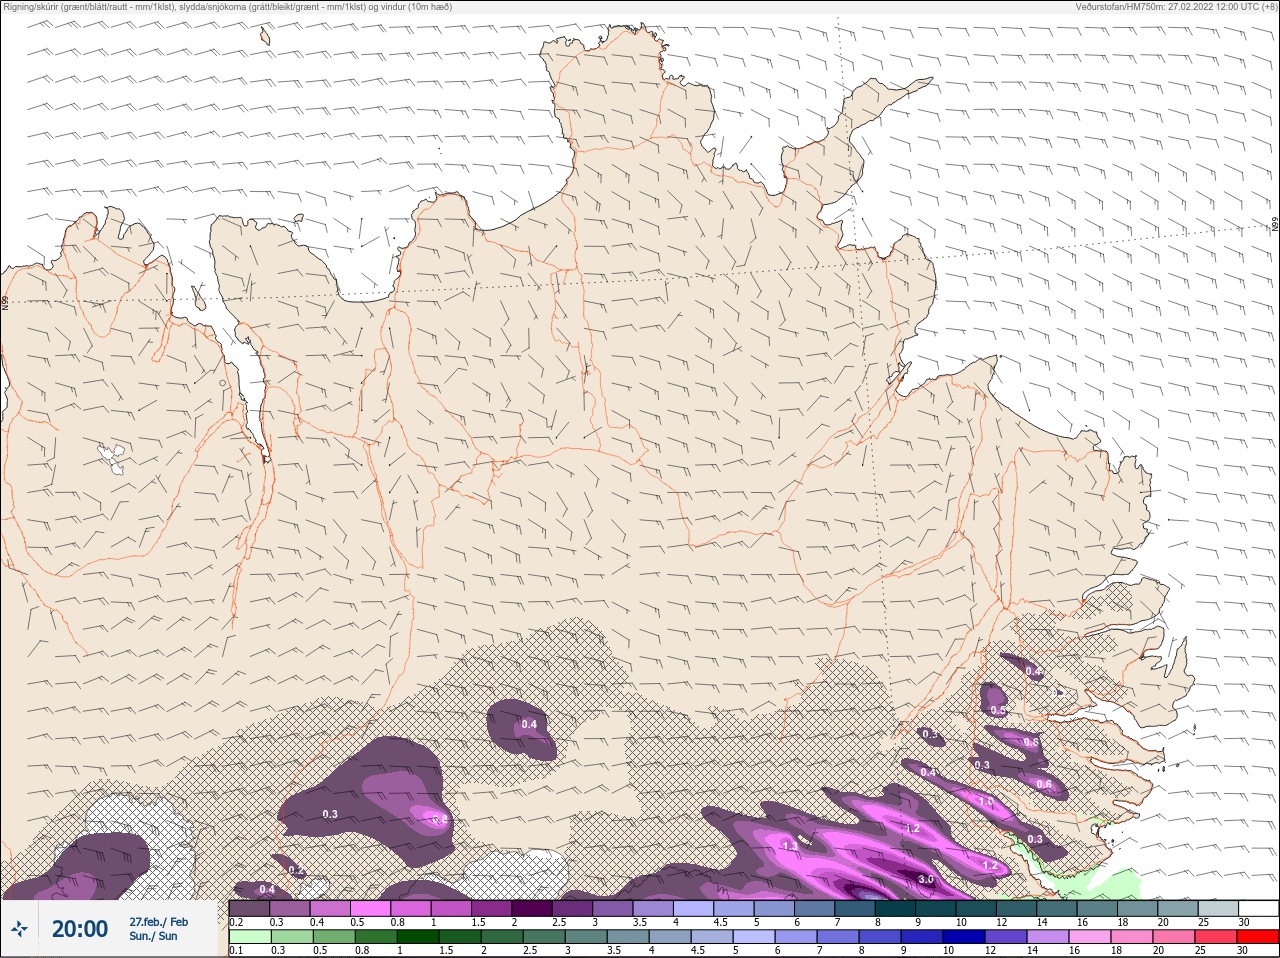Click the '3.0' precipitation value on the map

point(926,880)
